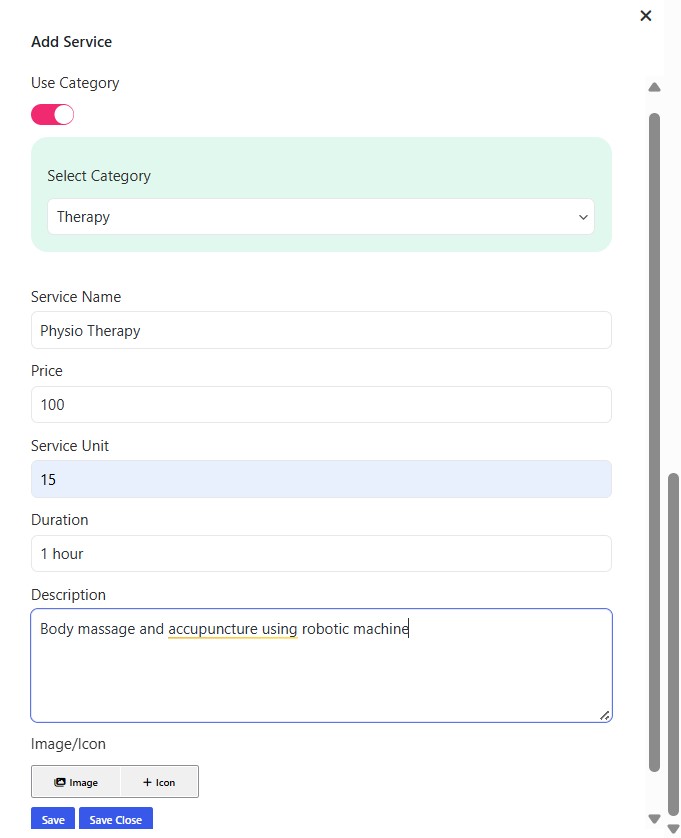
Task: Click the scroll up arrow
Action: [654, 87]
